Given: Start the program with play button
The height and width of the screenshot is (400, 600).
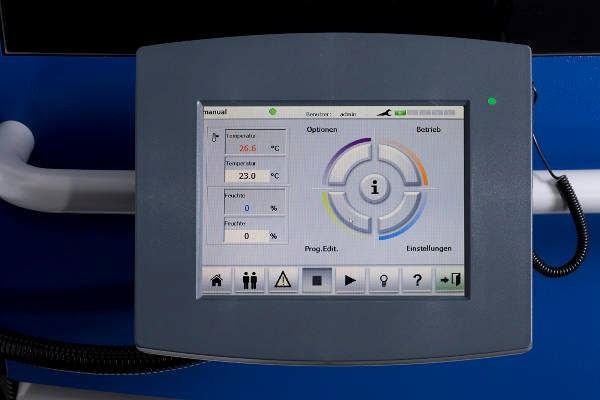Looking at the screenshot, I should 350,281.
